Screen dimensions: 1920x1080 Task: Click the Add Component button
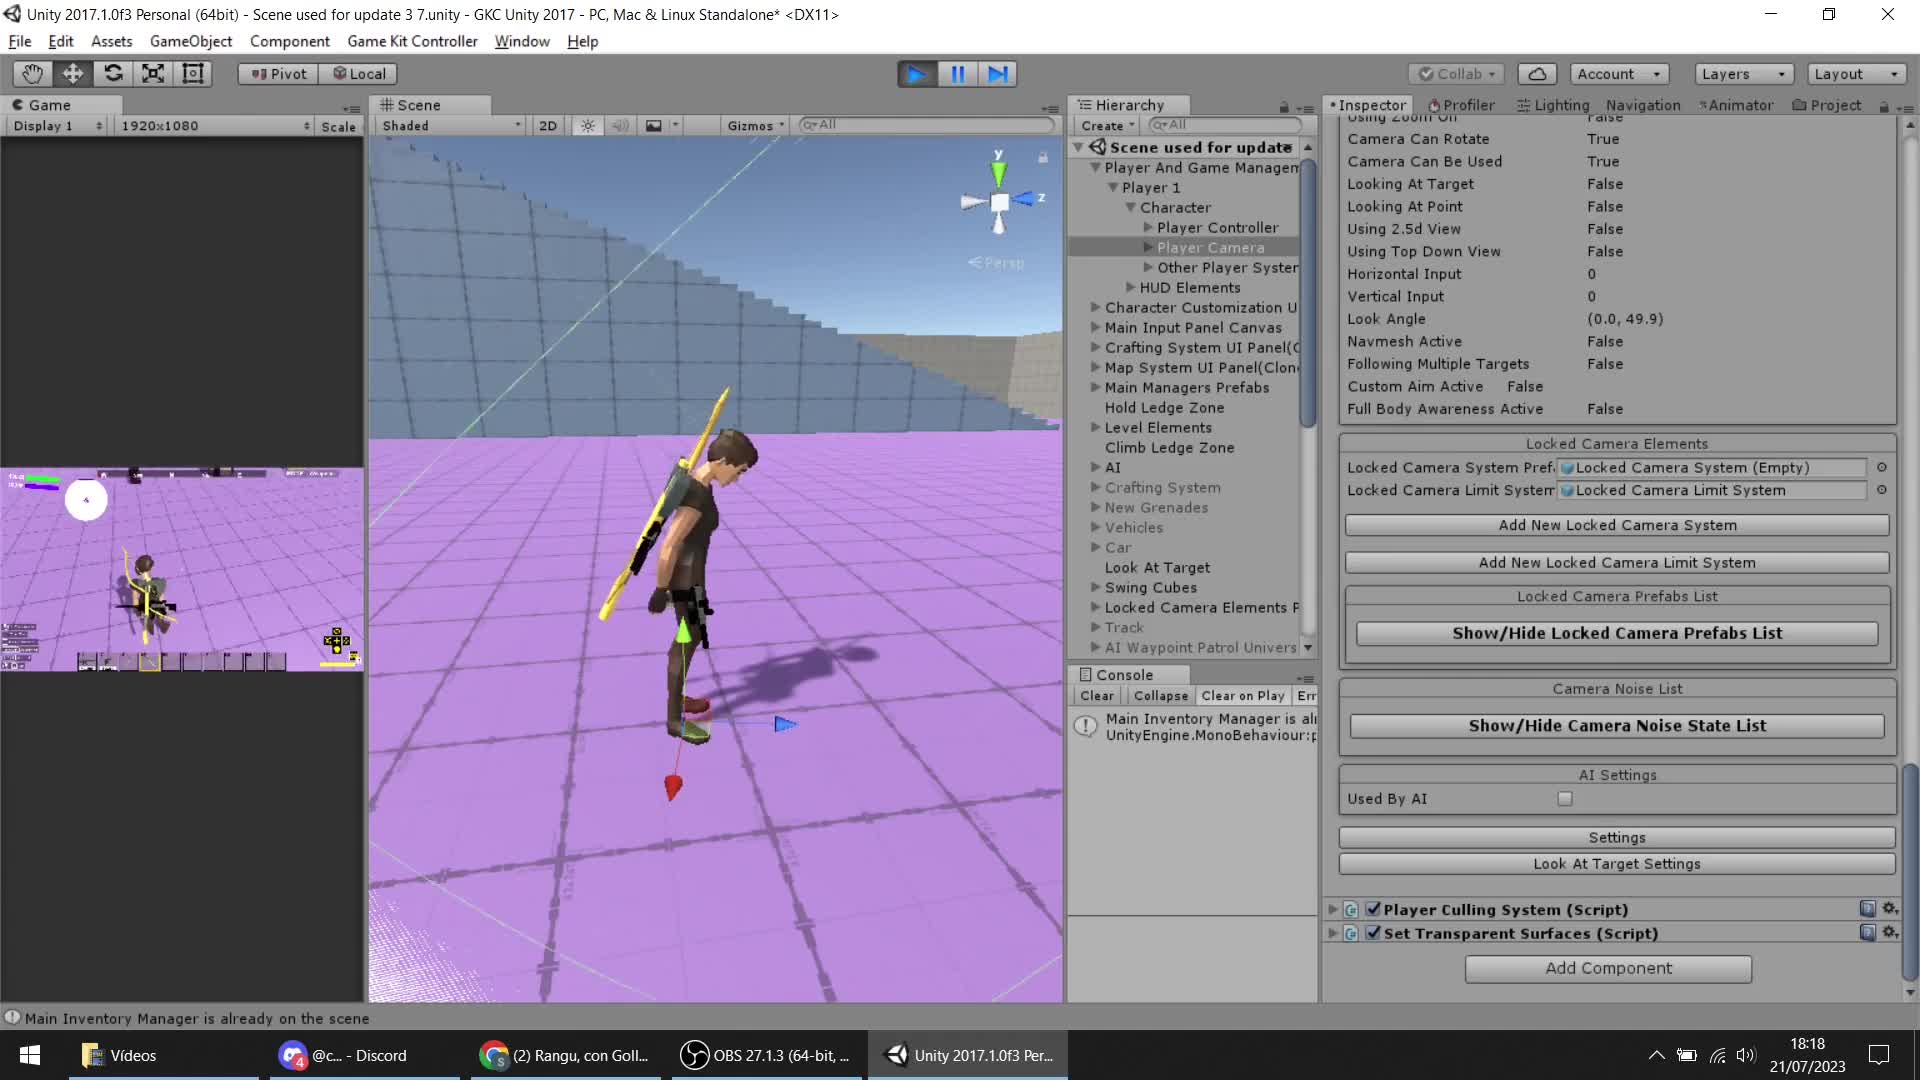coord(1608,968)
